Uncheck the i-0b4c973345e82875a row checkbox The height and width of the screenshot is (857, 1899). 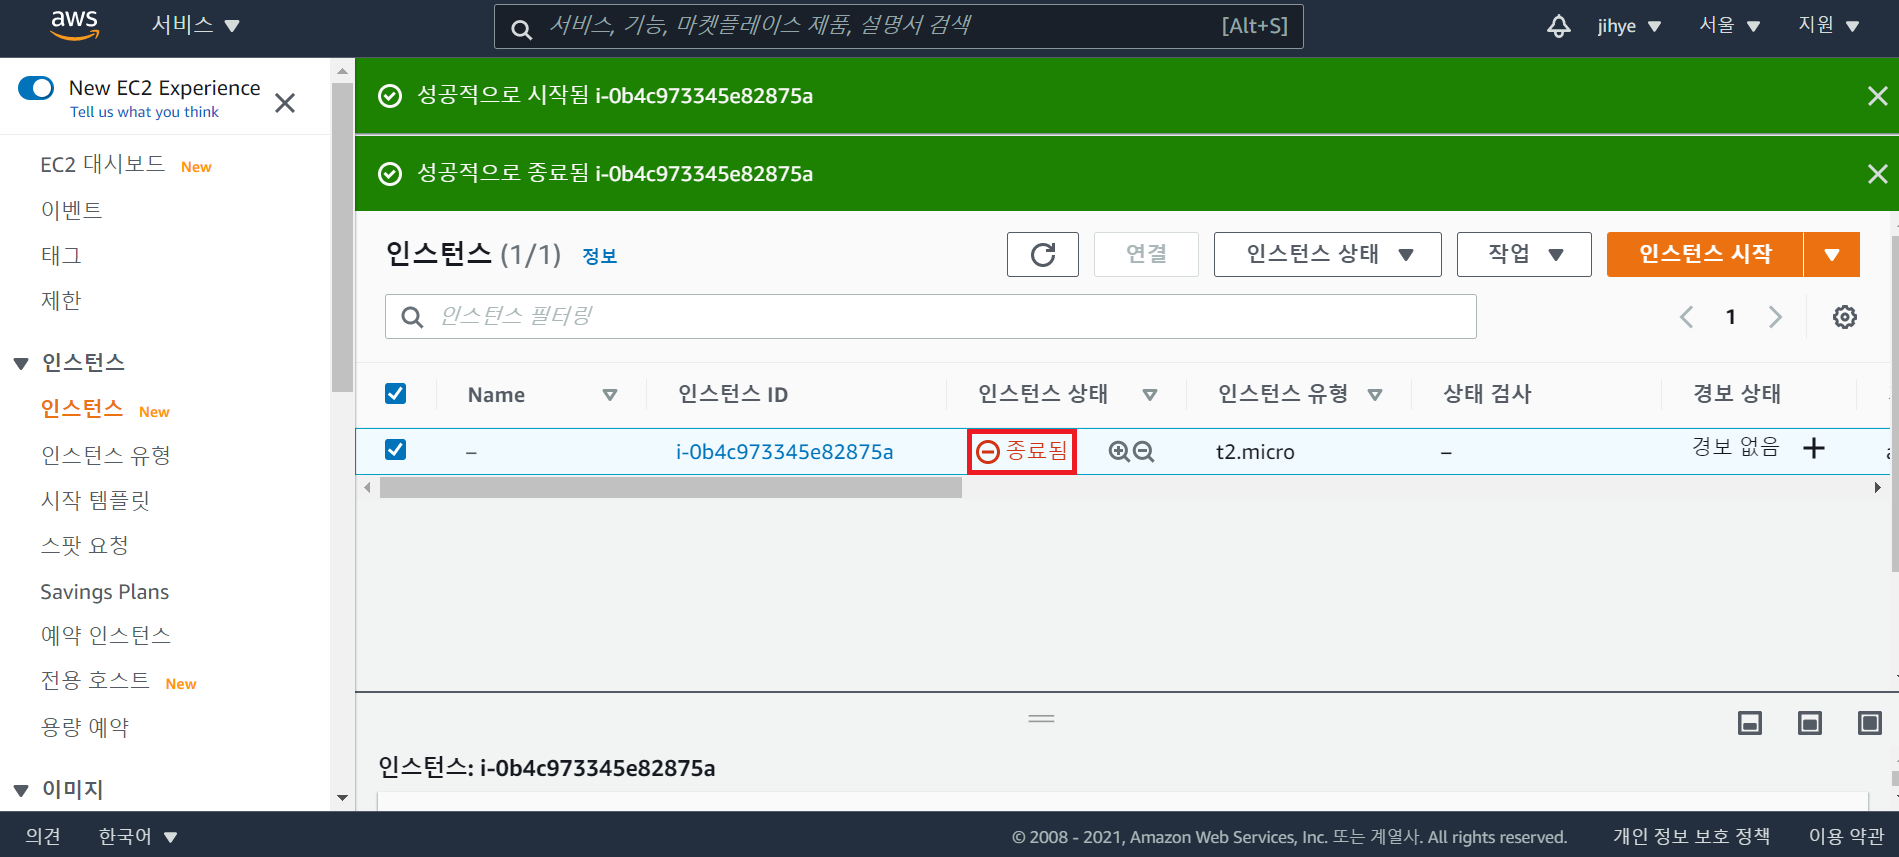point(396,449)
